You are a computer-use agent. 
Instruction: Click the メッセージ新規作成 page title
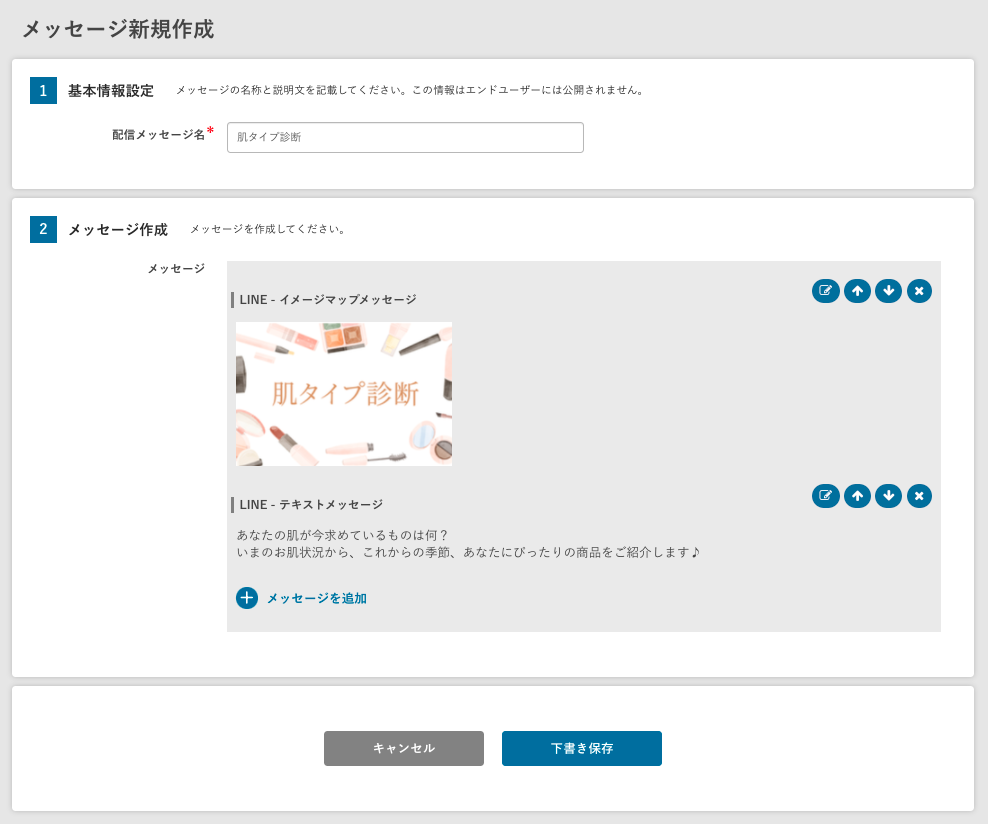(x=118, y=29)
